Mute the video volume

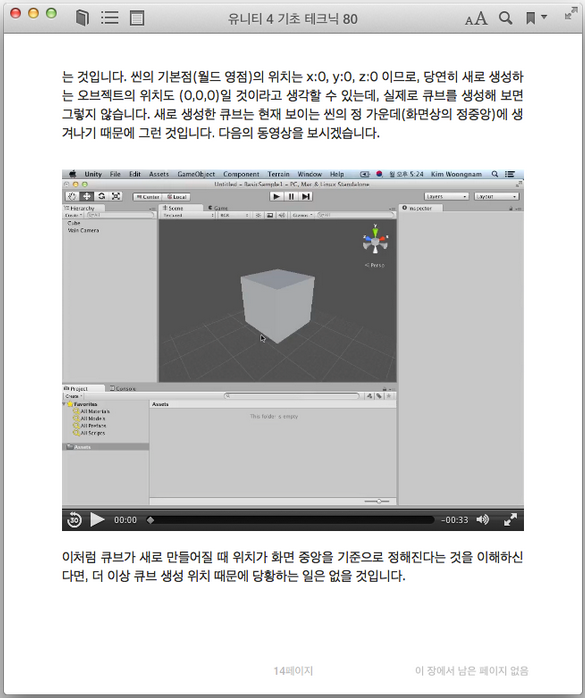483,519
